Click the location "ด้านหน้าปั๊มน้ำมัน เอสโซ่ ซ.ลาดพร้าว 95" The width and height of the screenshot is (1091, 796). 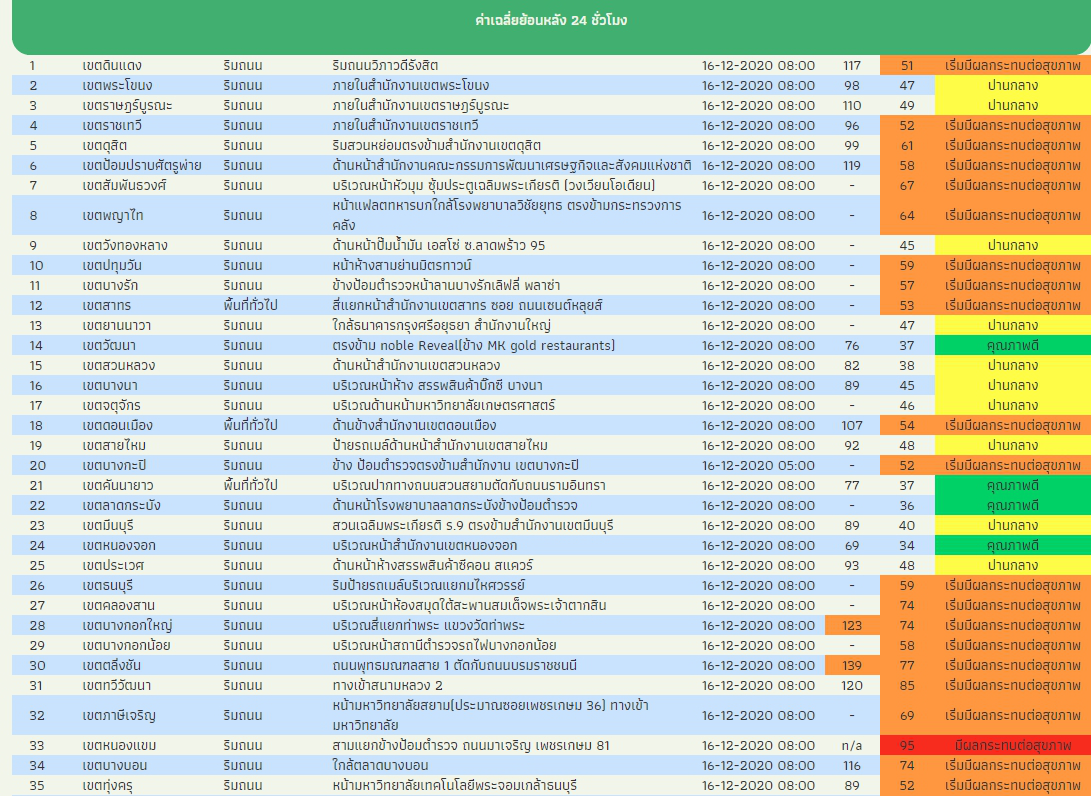[438, 246]
